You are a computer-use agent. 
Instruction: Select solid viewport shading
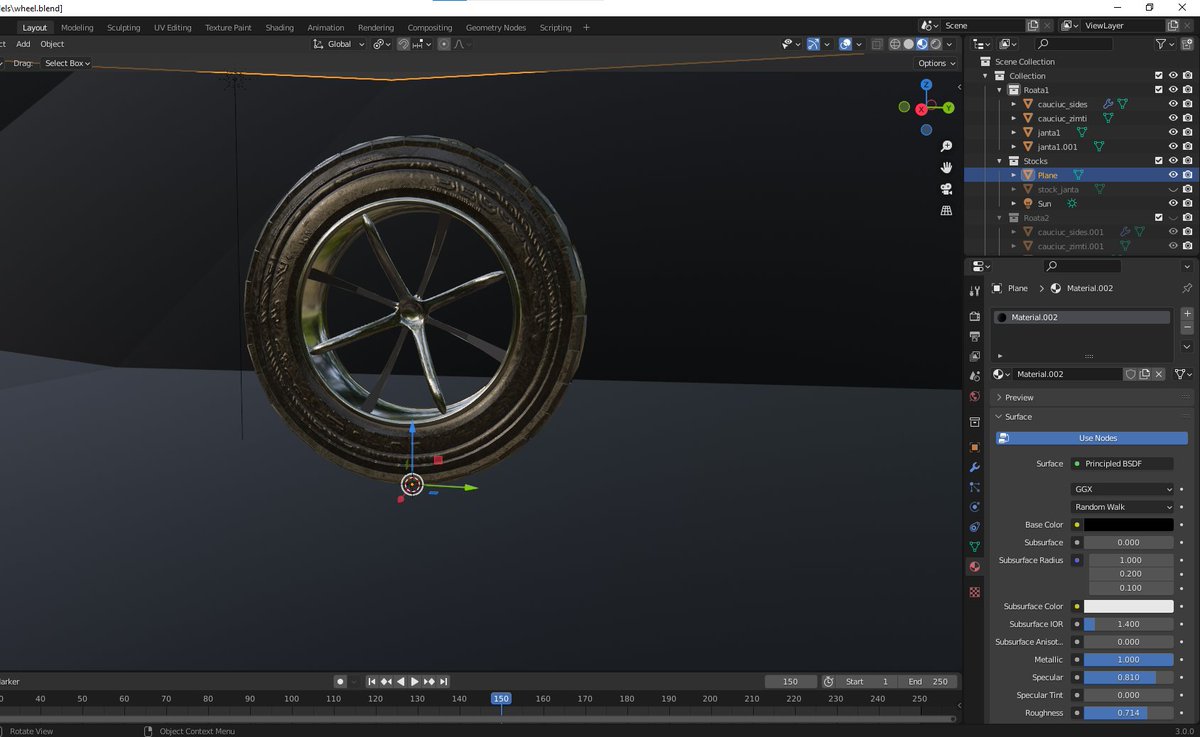(x=909, y=44)
